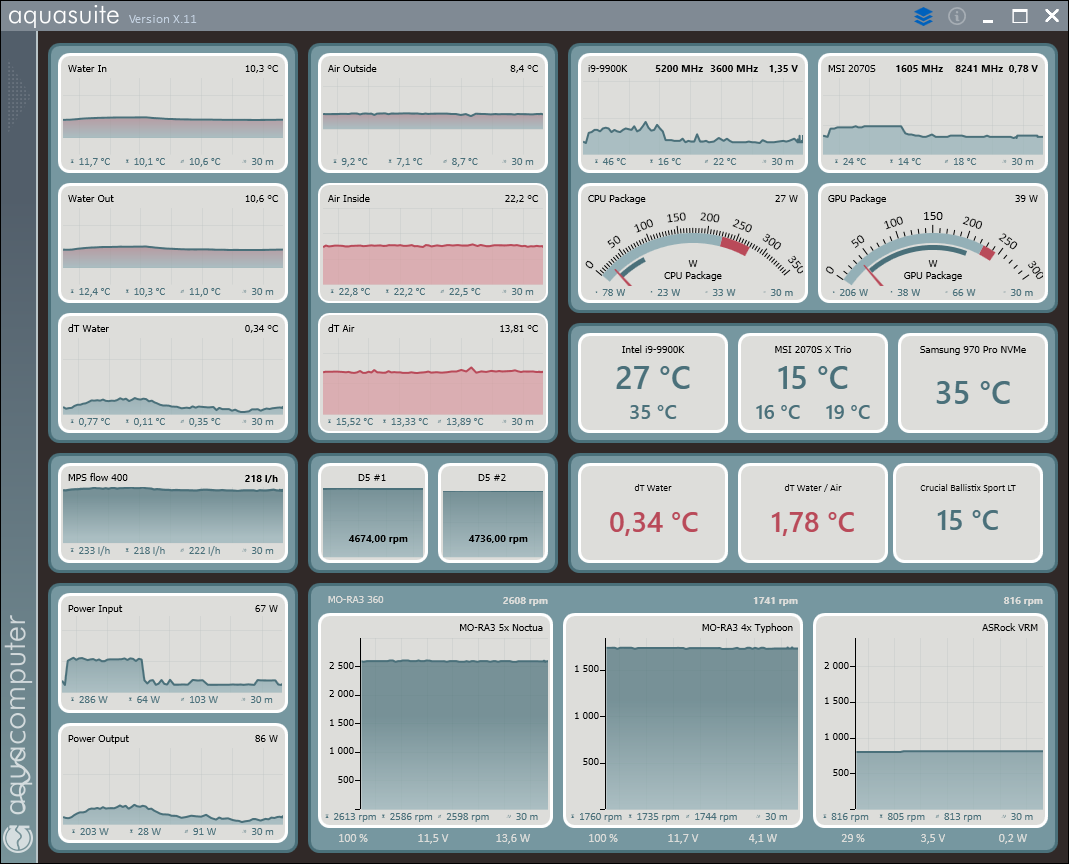This screenshot has width=1069, height=864.
Task: Click the 13,81 °C dT Air reading
Action: point(518,329)
